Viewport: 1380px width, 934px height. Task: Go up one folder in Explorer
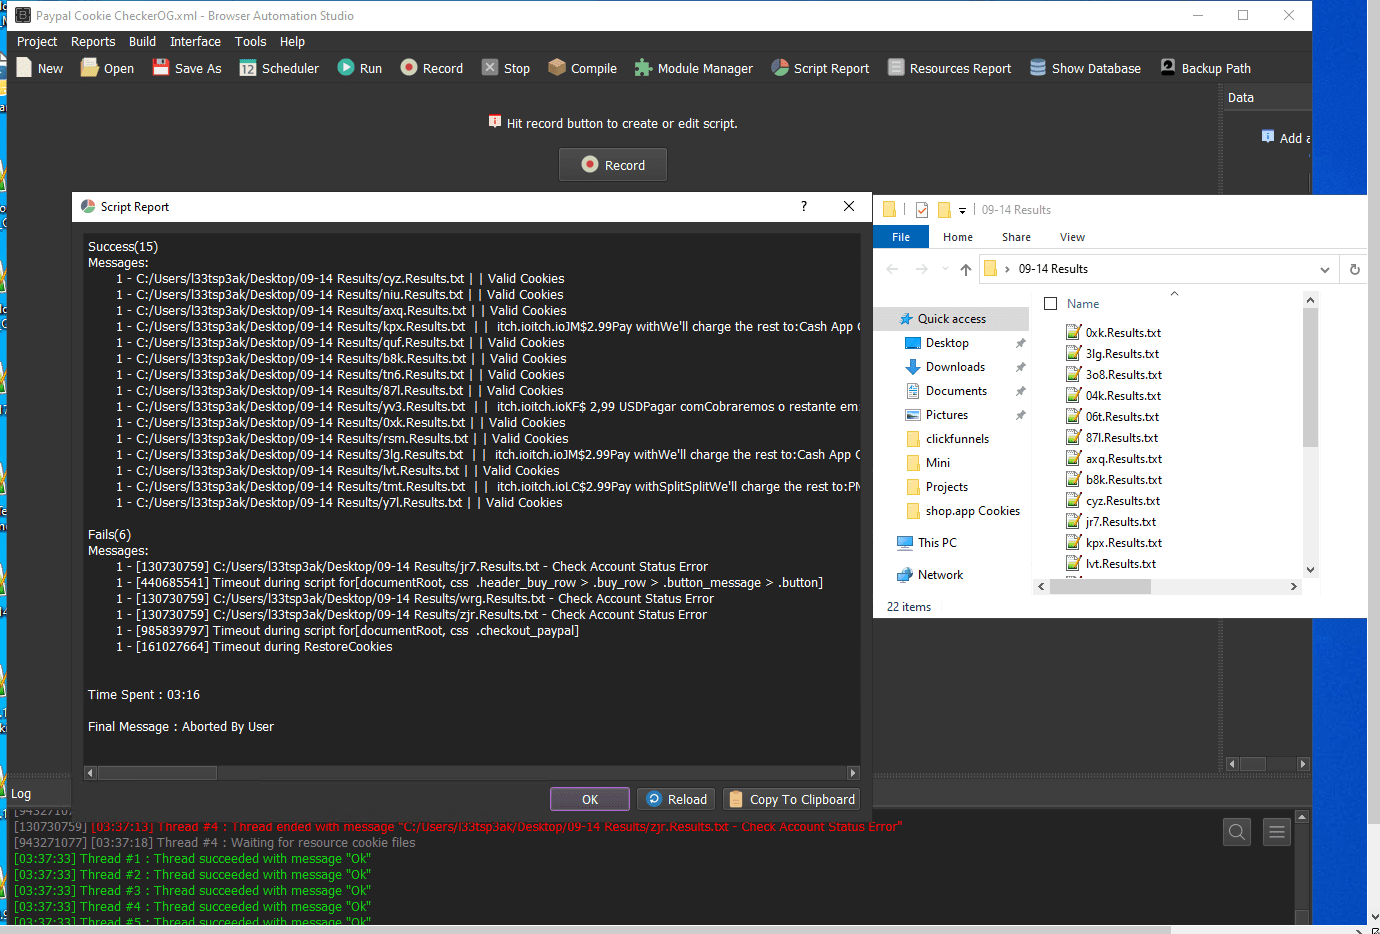pyautogui.click(x=965, y=269)
